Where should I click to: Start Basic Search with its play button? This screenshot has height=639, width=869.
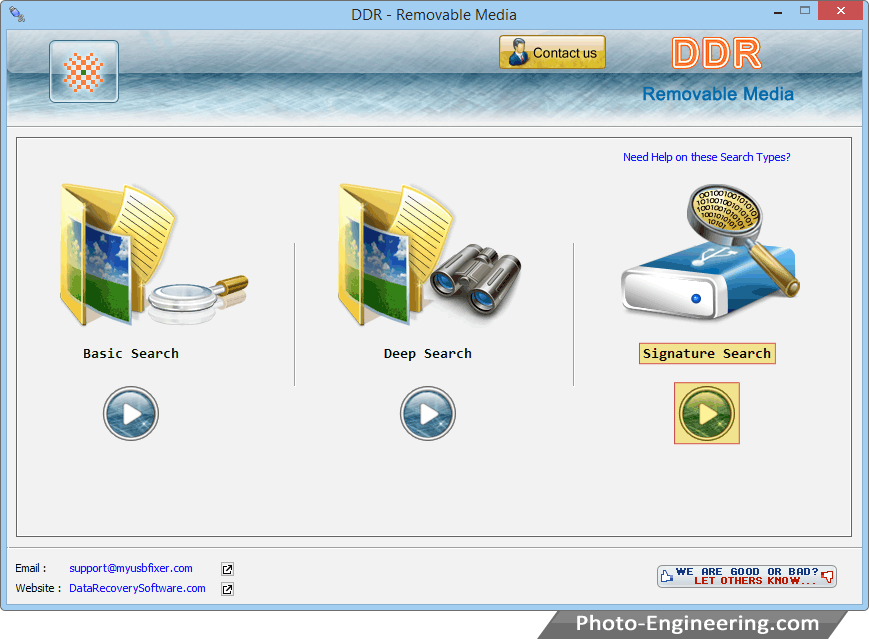coord(131,413)
